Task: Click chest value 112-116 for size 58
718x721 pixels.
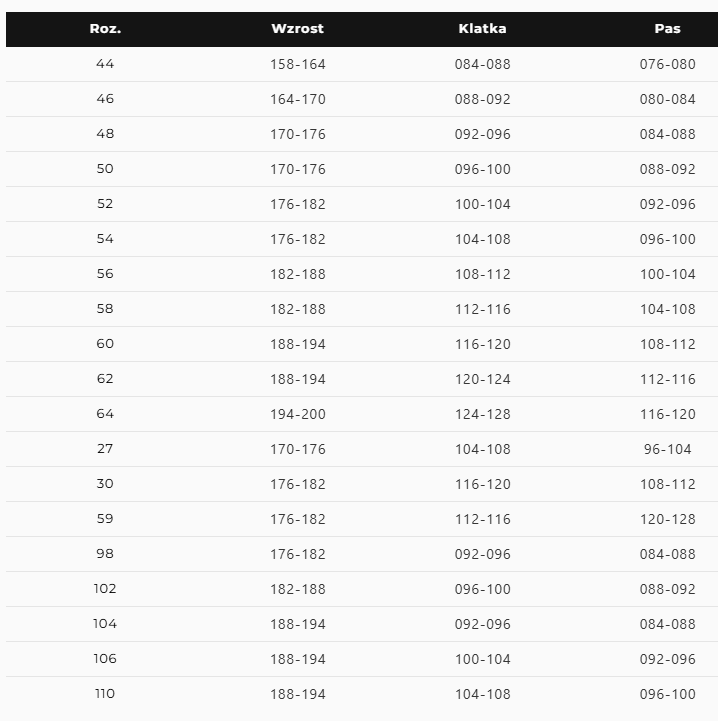Action: point(482,309)
